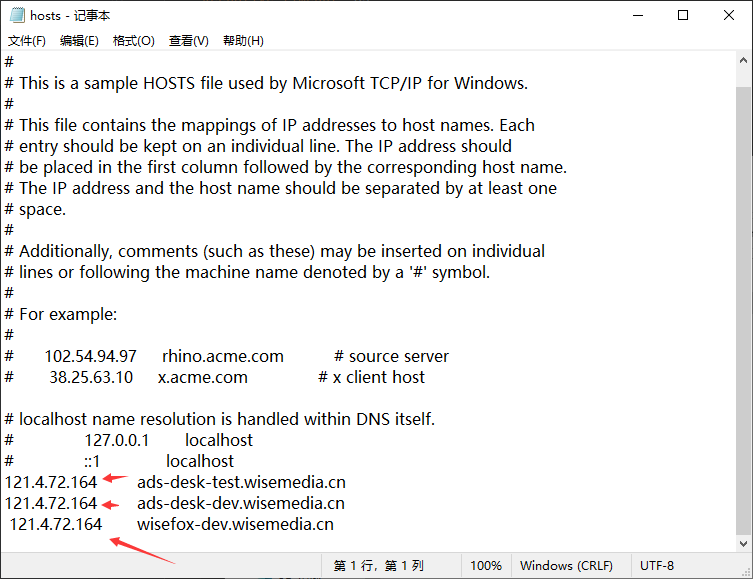
Task: Click the window size grip in corner
Action: [x=746, y=571]
